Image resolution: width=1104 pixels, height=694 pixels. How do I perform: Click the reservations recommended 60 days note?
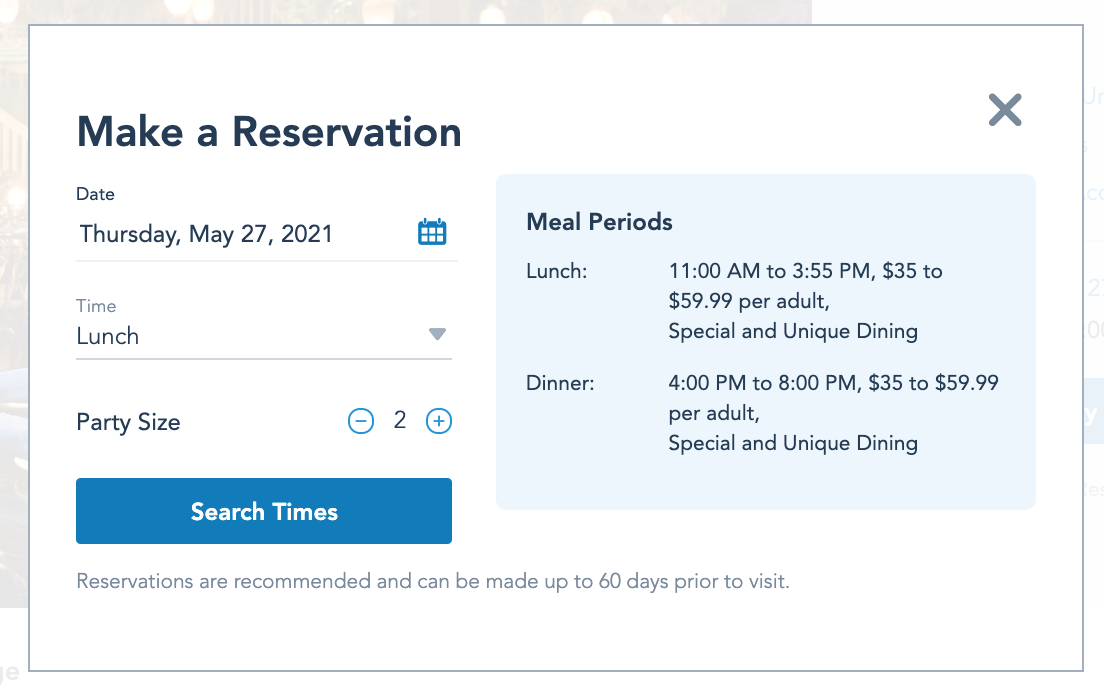coord(433,581)
